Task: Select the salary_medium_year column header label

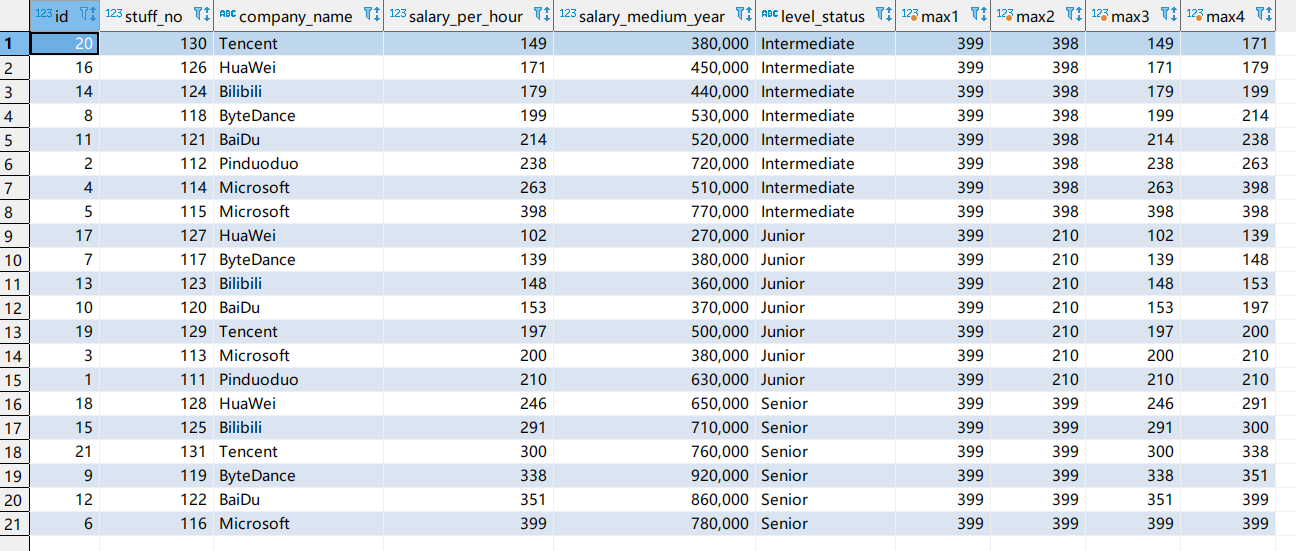Action: click(x=652, y=16)
